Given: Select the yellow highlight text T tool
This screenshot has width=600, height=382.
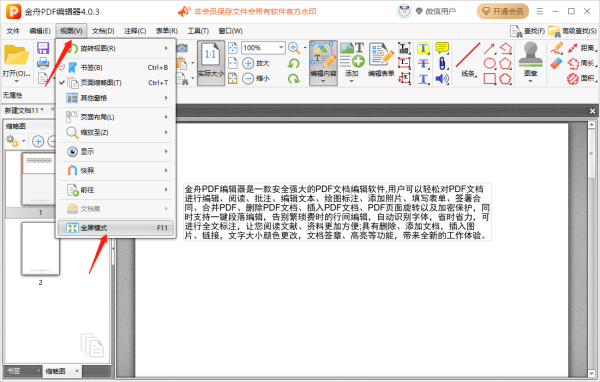Looking at the screenshot, I should point(423,48).
